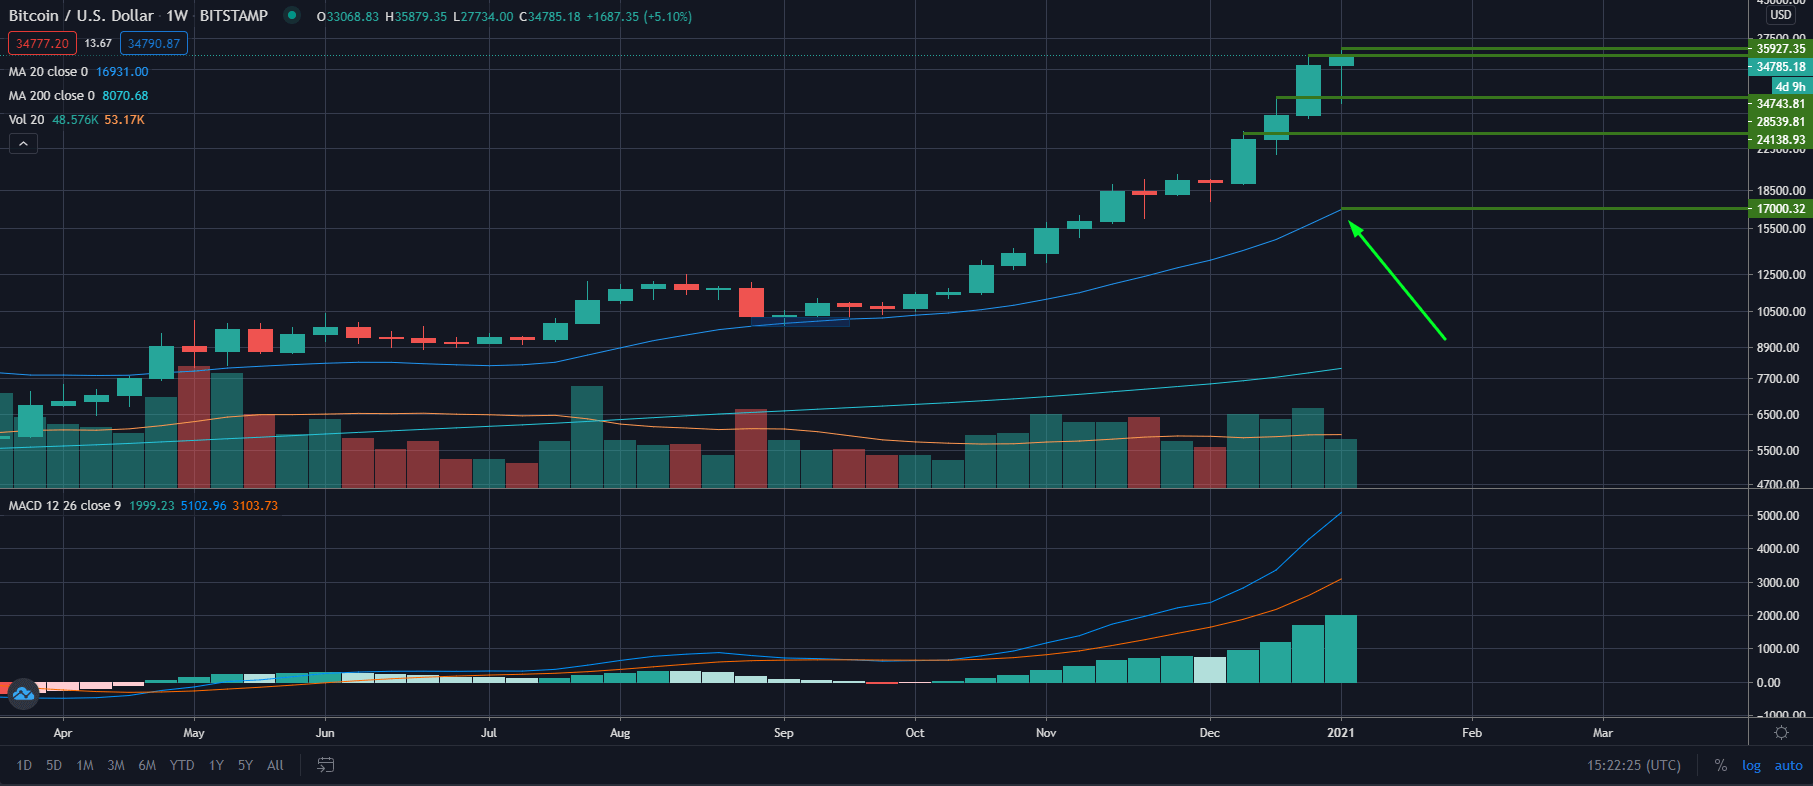This screenshot has width=1813, height=786.
Task: Click the red sell price 34777.20 button
Action: click(42, 43)
